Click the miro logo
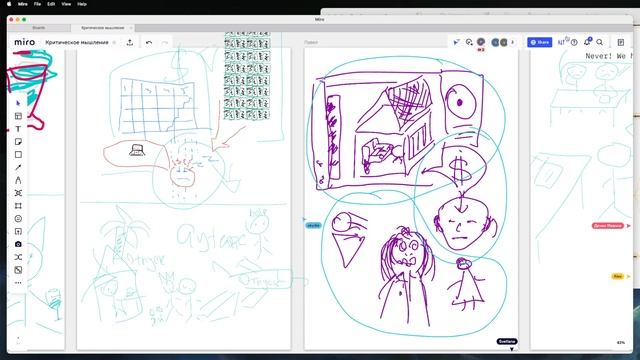 click(x=24, y=42)
